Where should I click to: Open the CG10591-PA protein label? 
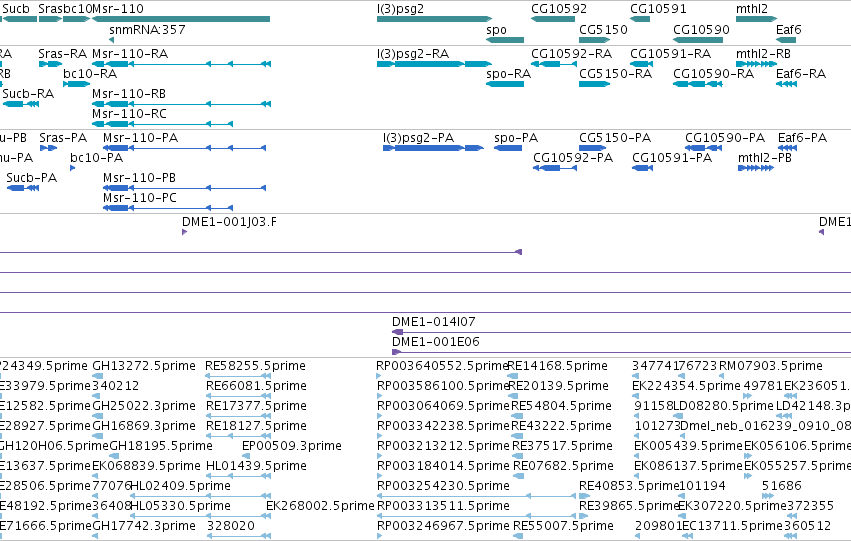(672, 158)
